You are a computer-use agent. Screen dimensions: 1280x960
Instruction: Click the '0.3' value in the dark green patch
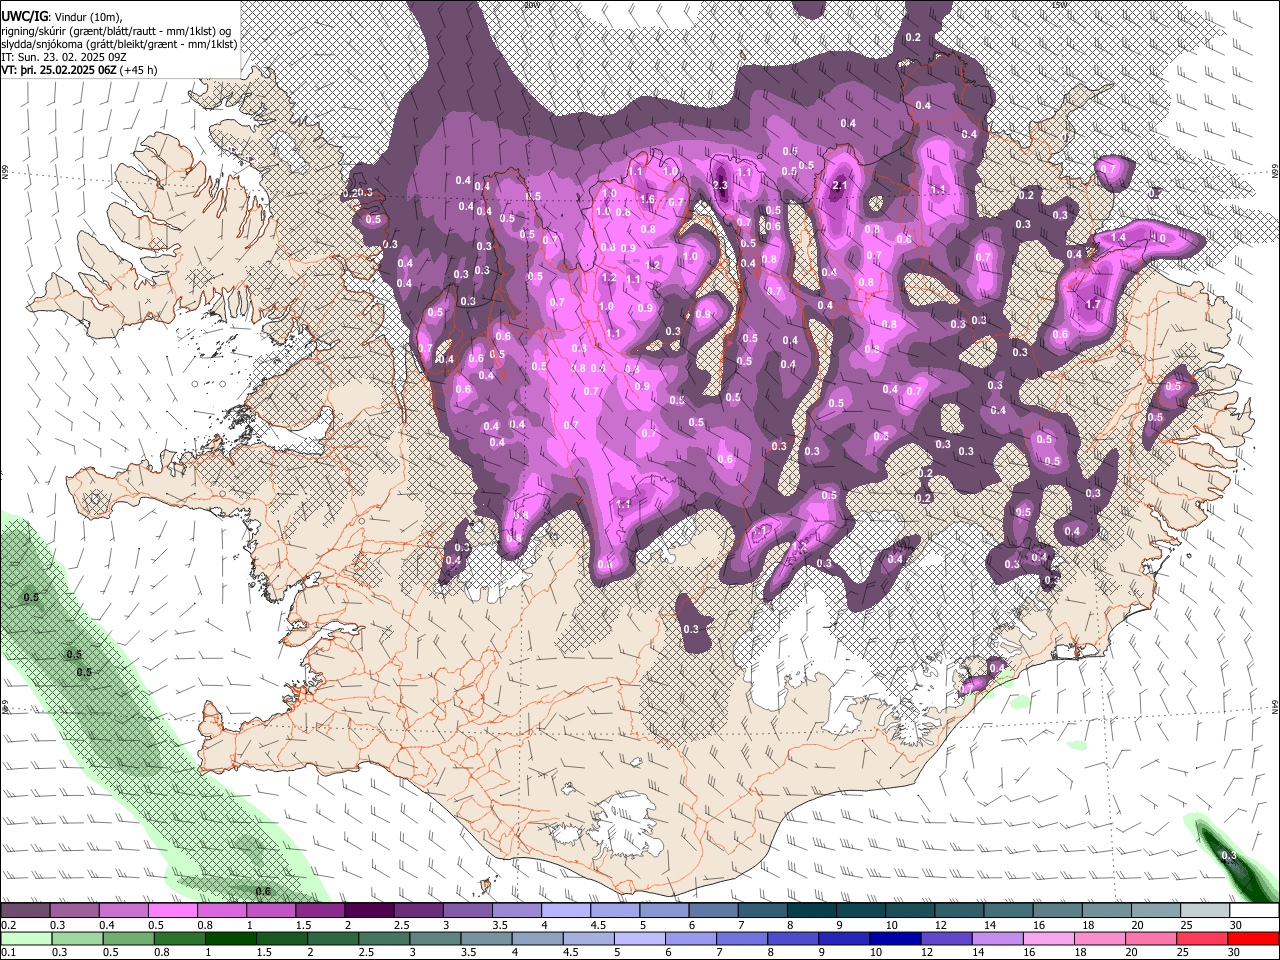1229,856
